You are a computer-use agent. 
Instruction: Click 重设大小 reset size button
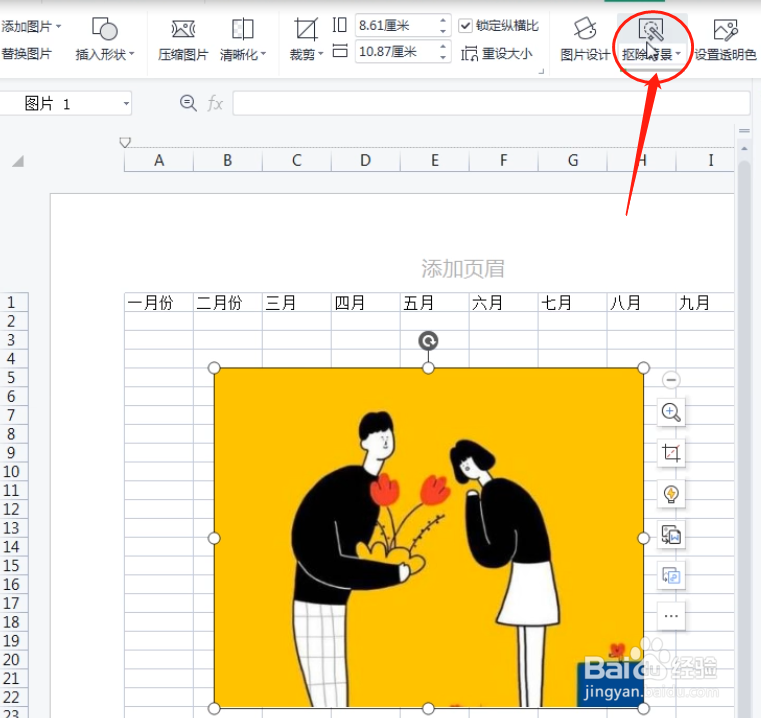pyautogui.click(x=497, y=53)
